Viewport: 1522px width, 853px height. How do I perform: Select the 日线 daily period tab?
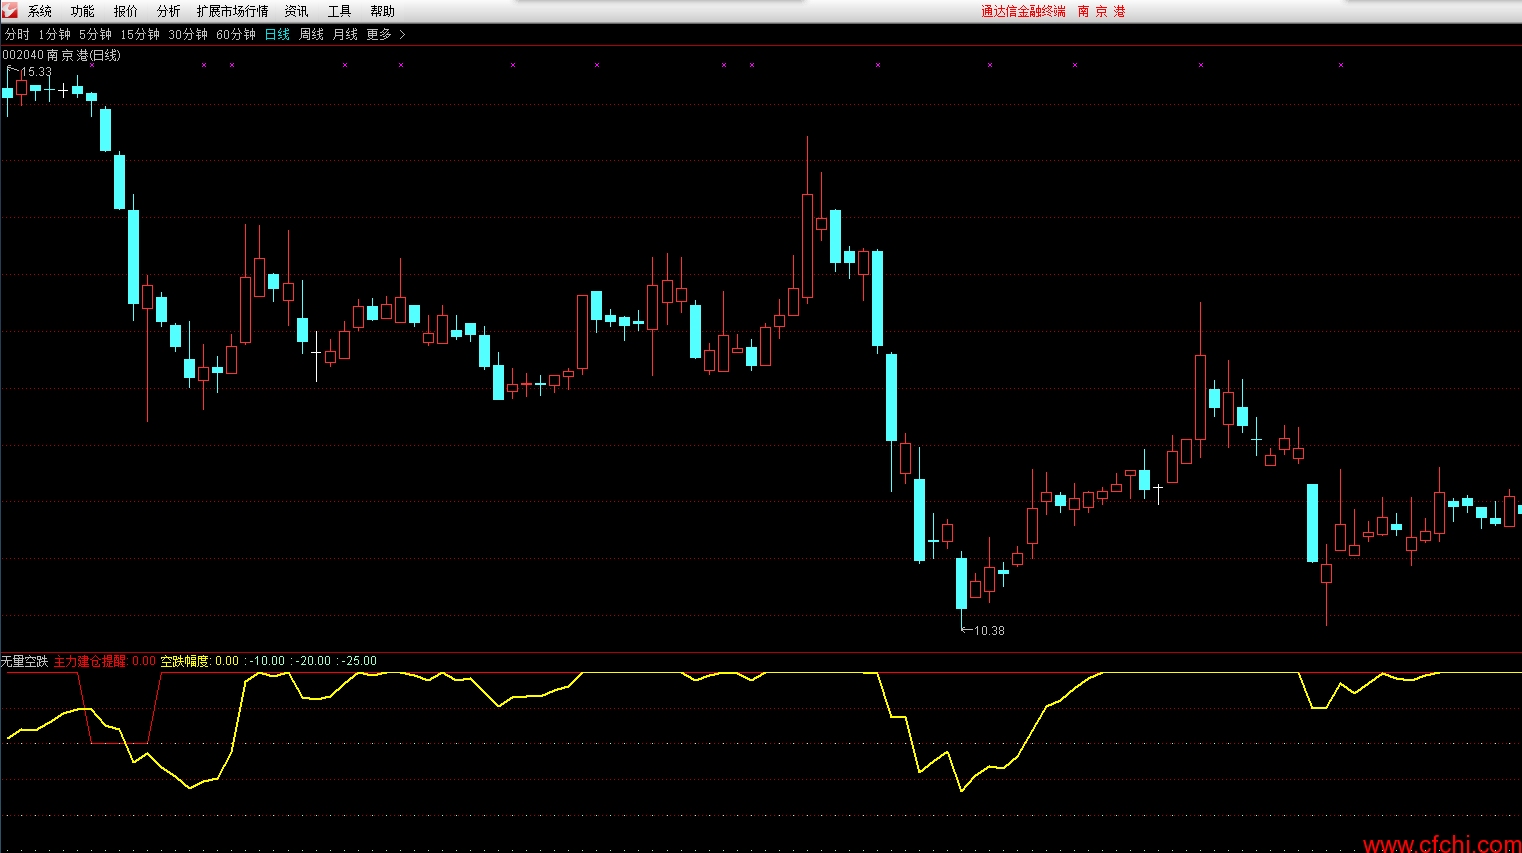[x=278, y=34]
